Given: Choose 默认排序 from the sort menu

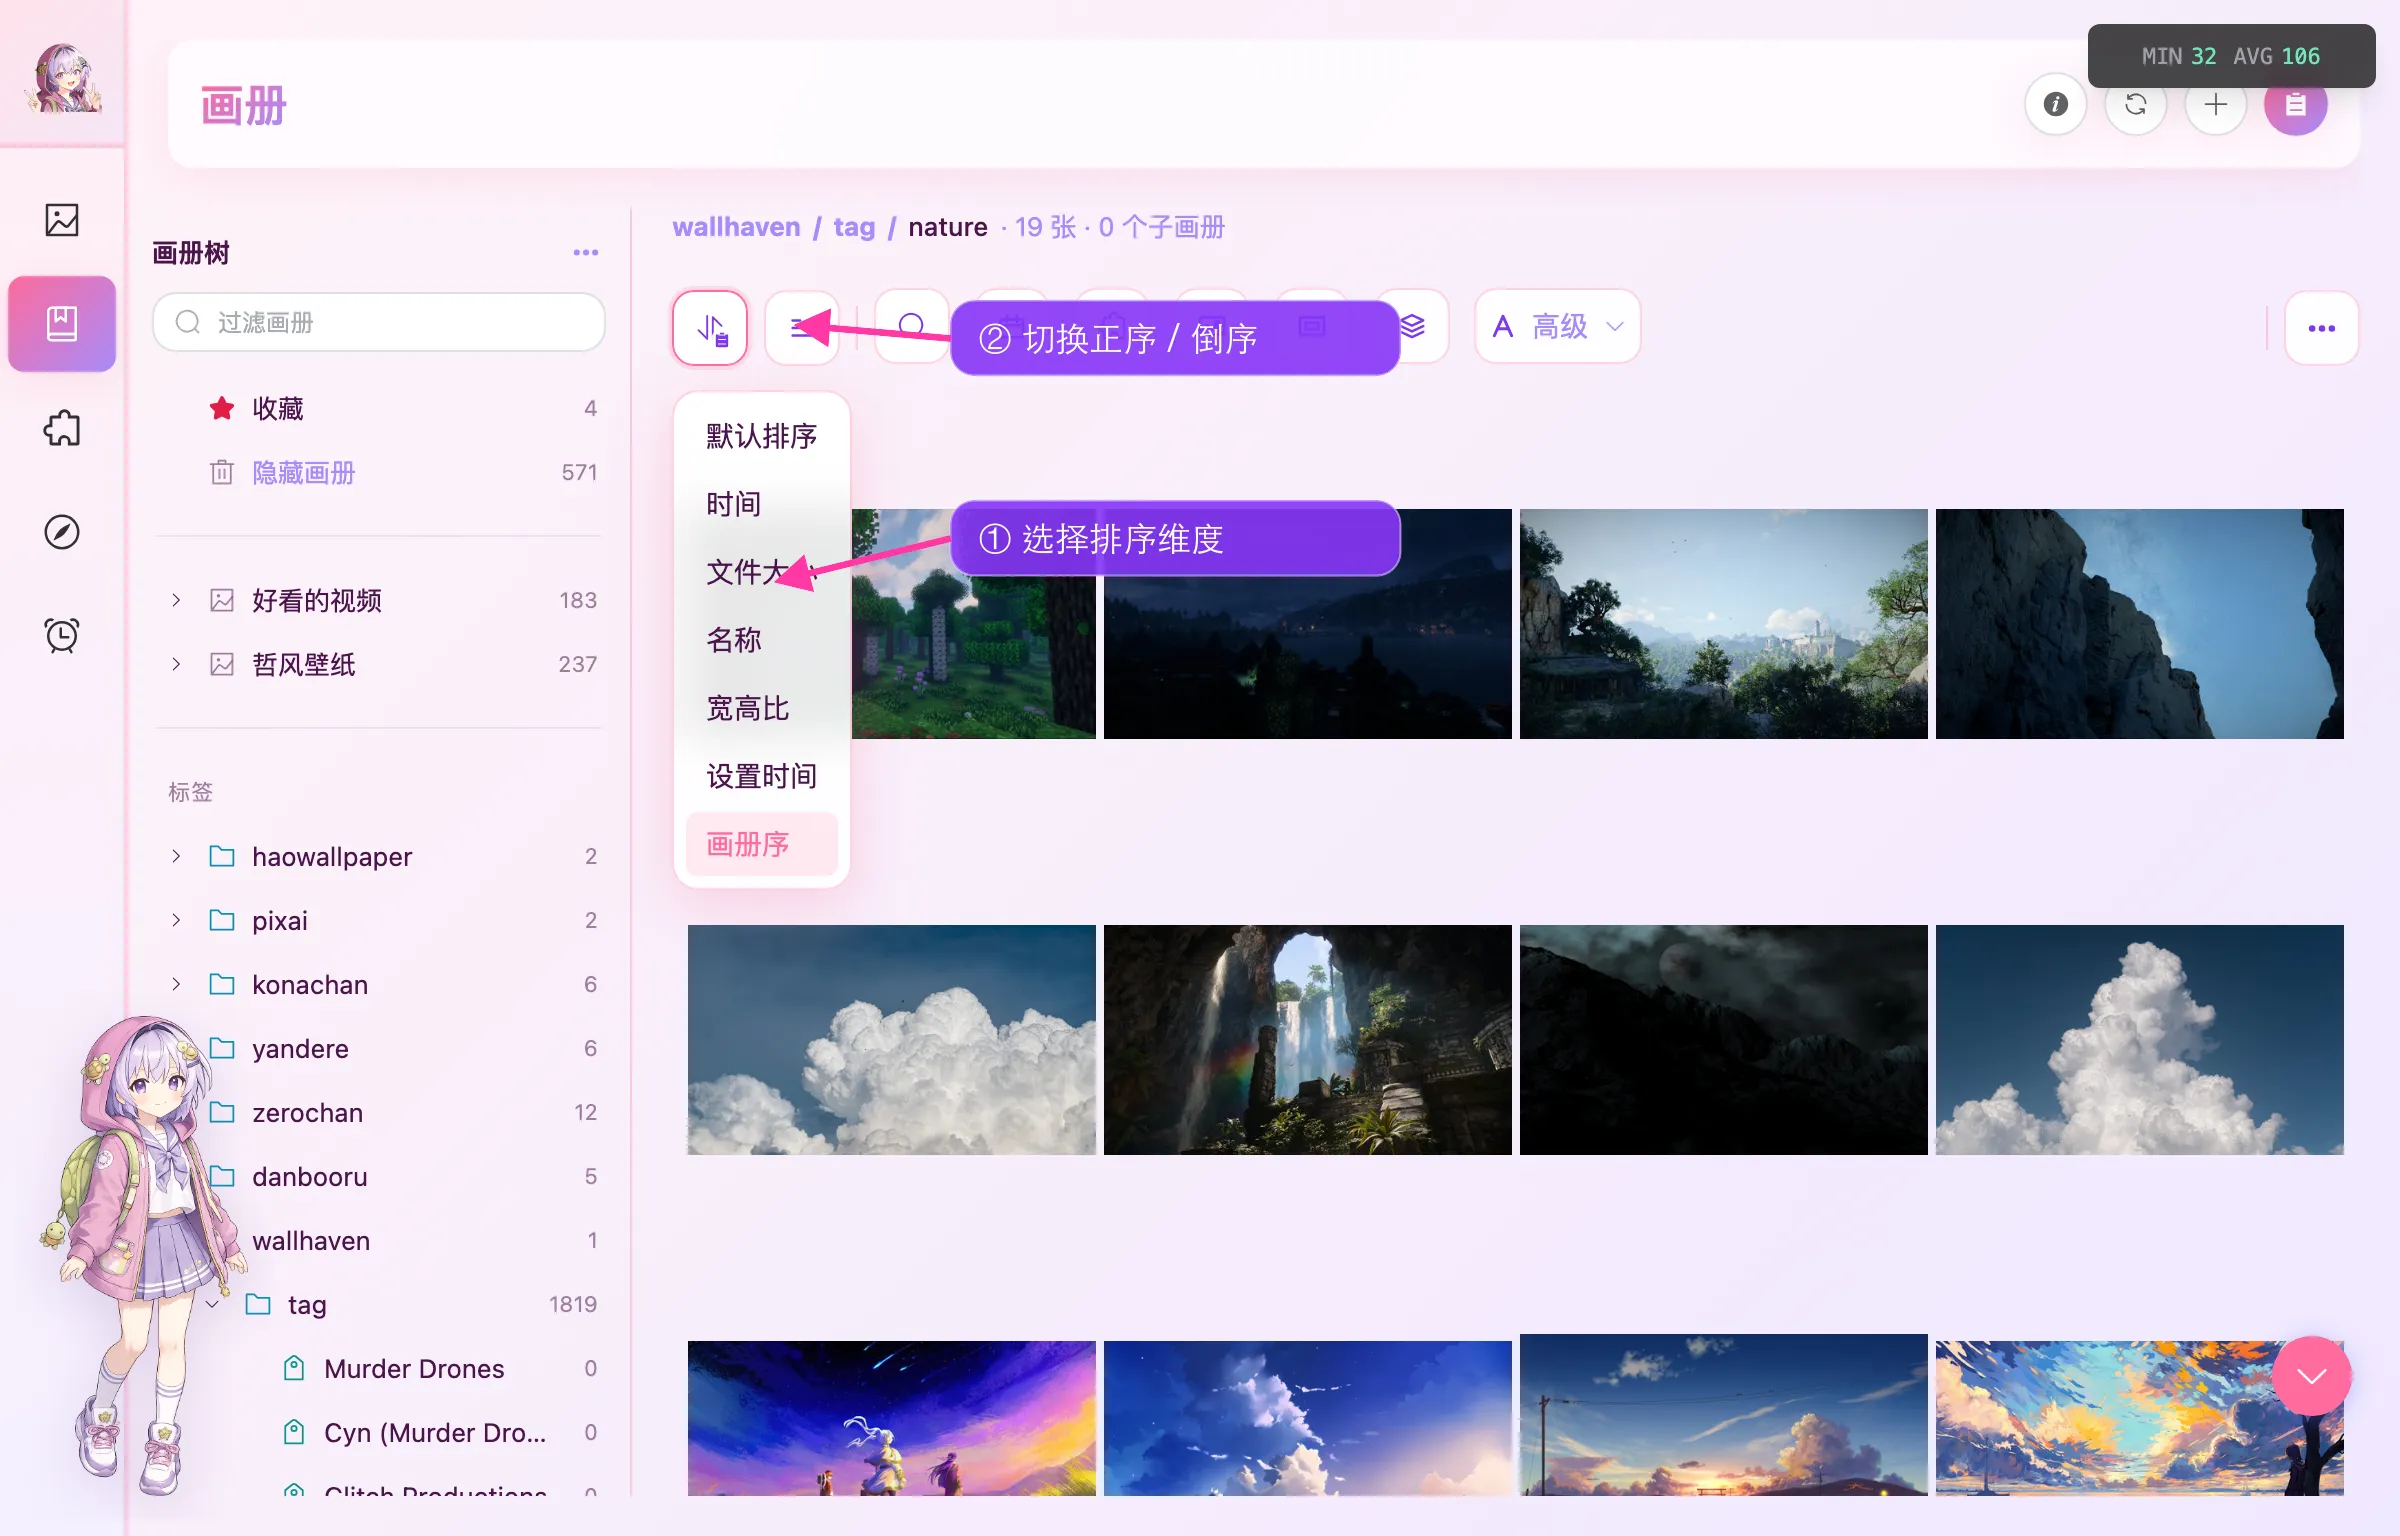Looking at the screenshot, I should click(762, 436).
